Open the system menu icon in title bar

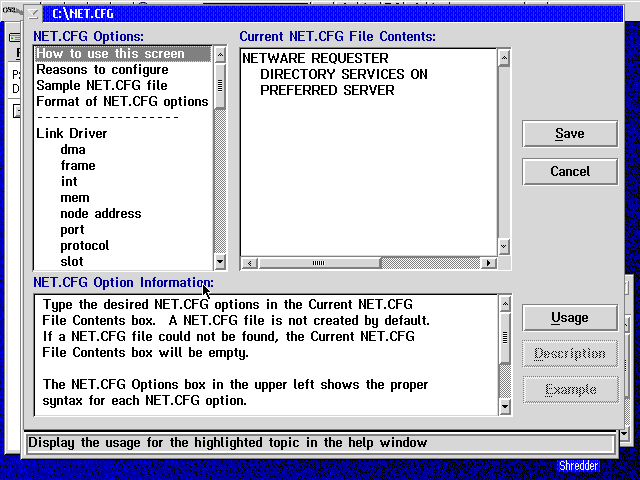coord(33,14)
